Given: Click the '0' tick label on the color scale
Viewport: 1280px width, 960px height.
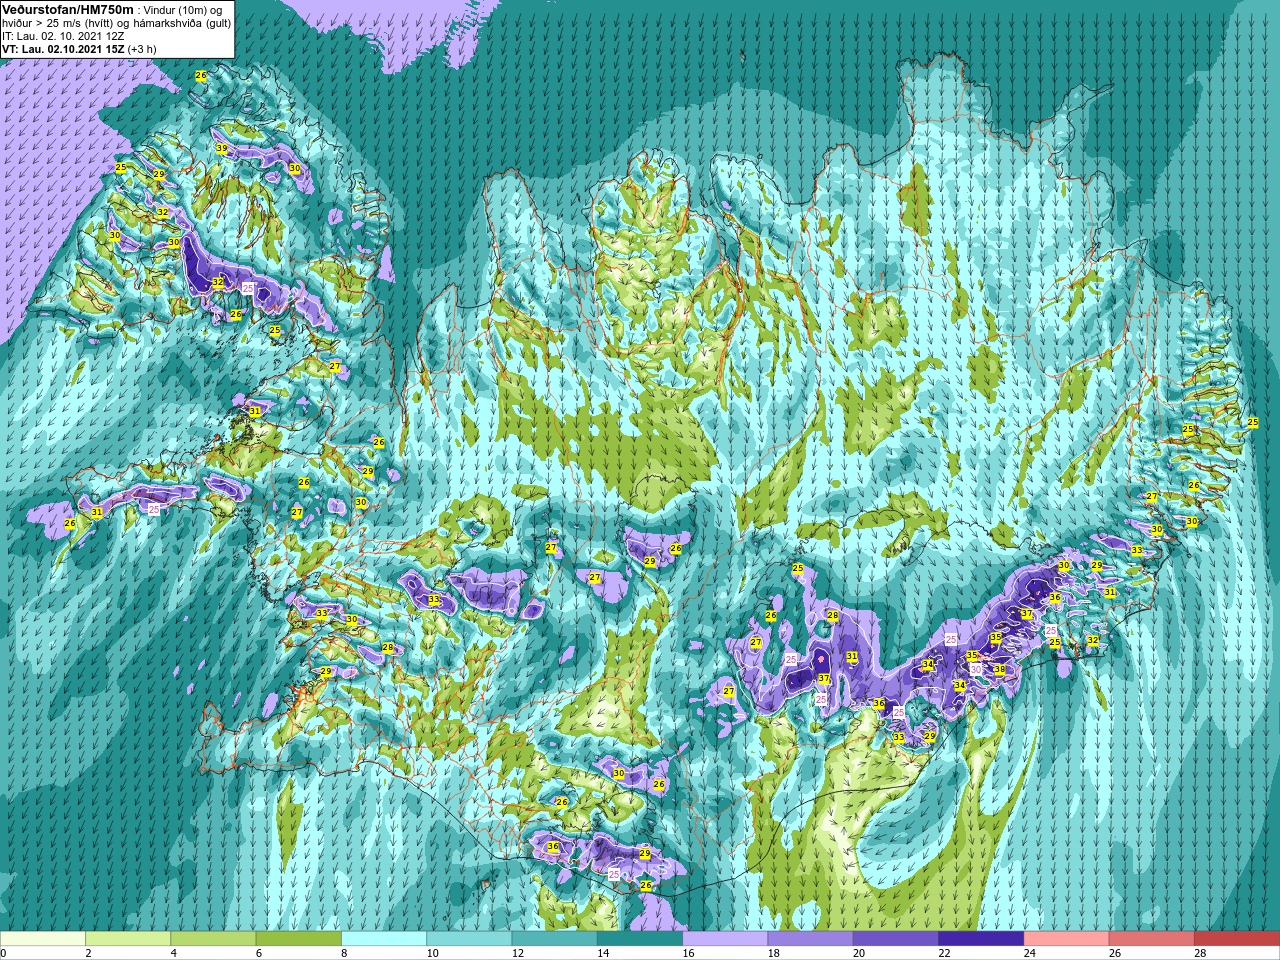Looking at the screenshot, I should [4, 953].
